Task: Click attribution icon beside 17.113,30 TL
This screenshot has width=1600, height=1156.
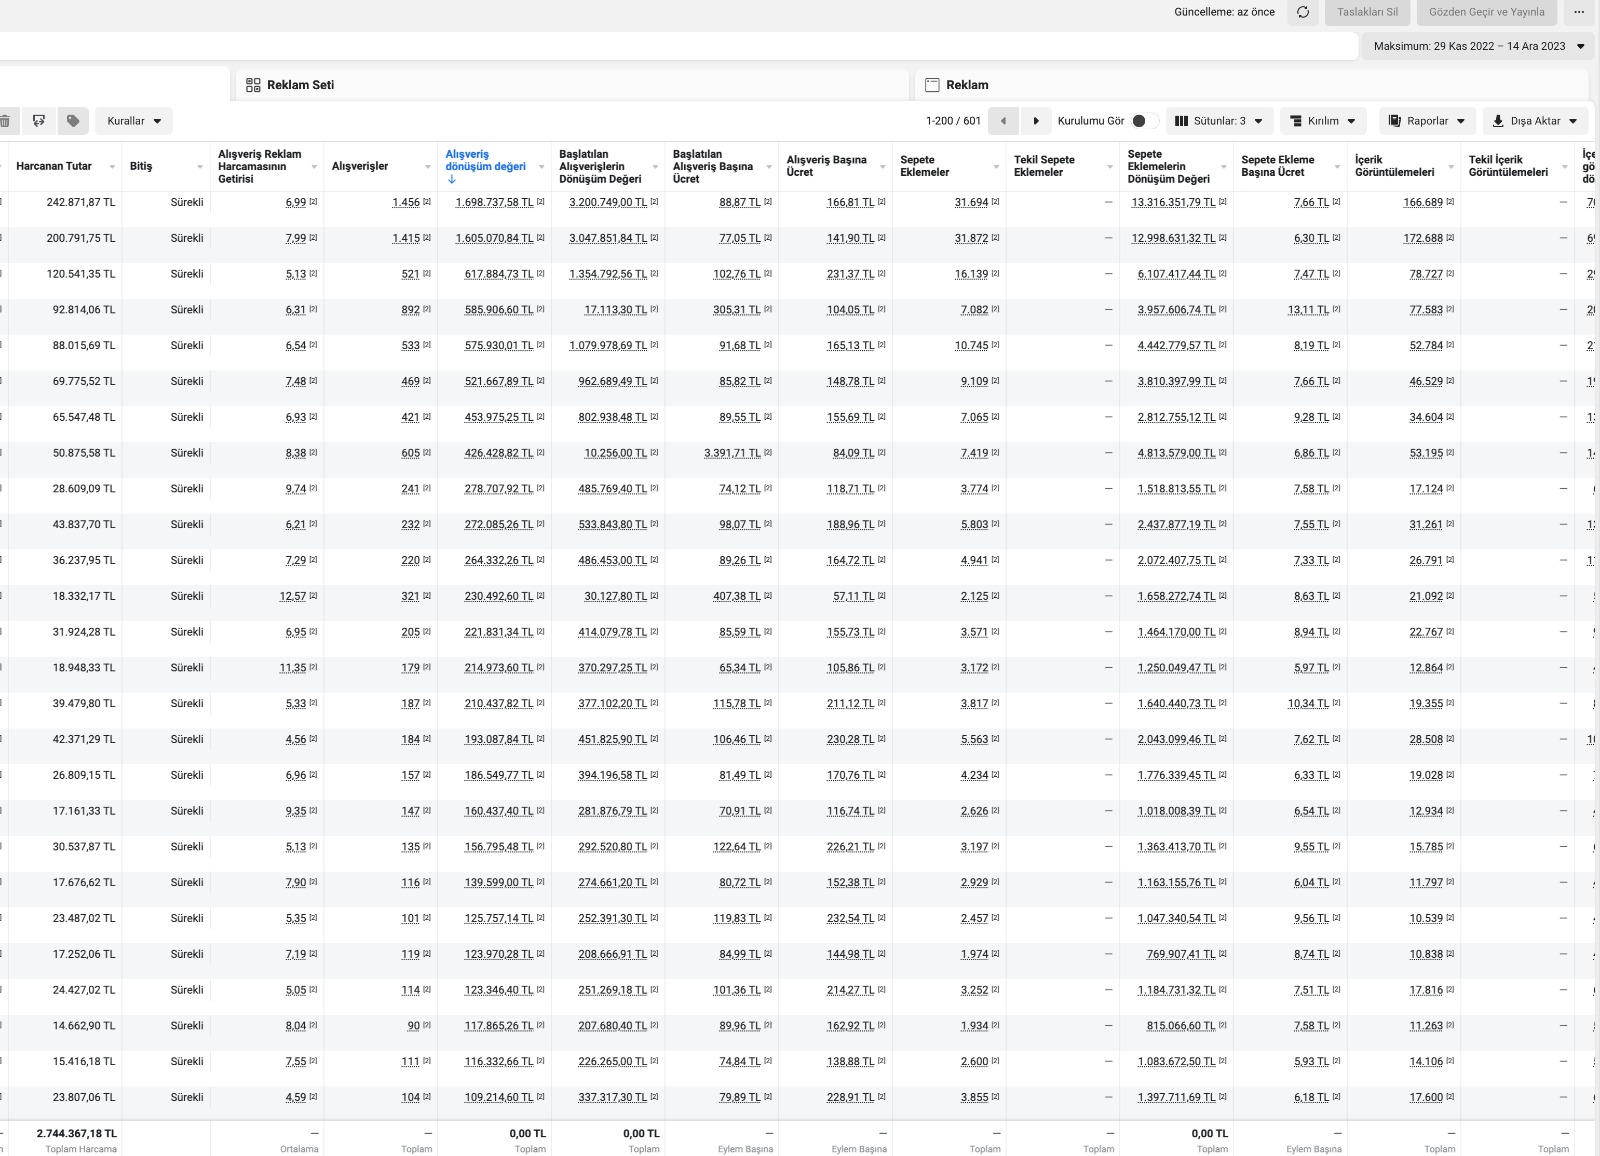Action: pyautogui.click(x=655, y=310)
